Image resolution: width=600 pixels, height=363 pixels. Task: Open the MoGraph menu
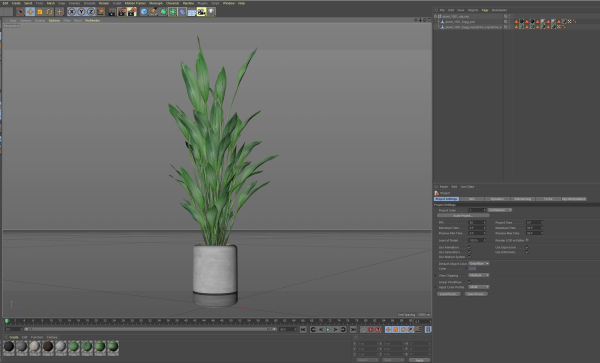(x=156, y=3)
